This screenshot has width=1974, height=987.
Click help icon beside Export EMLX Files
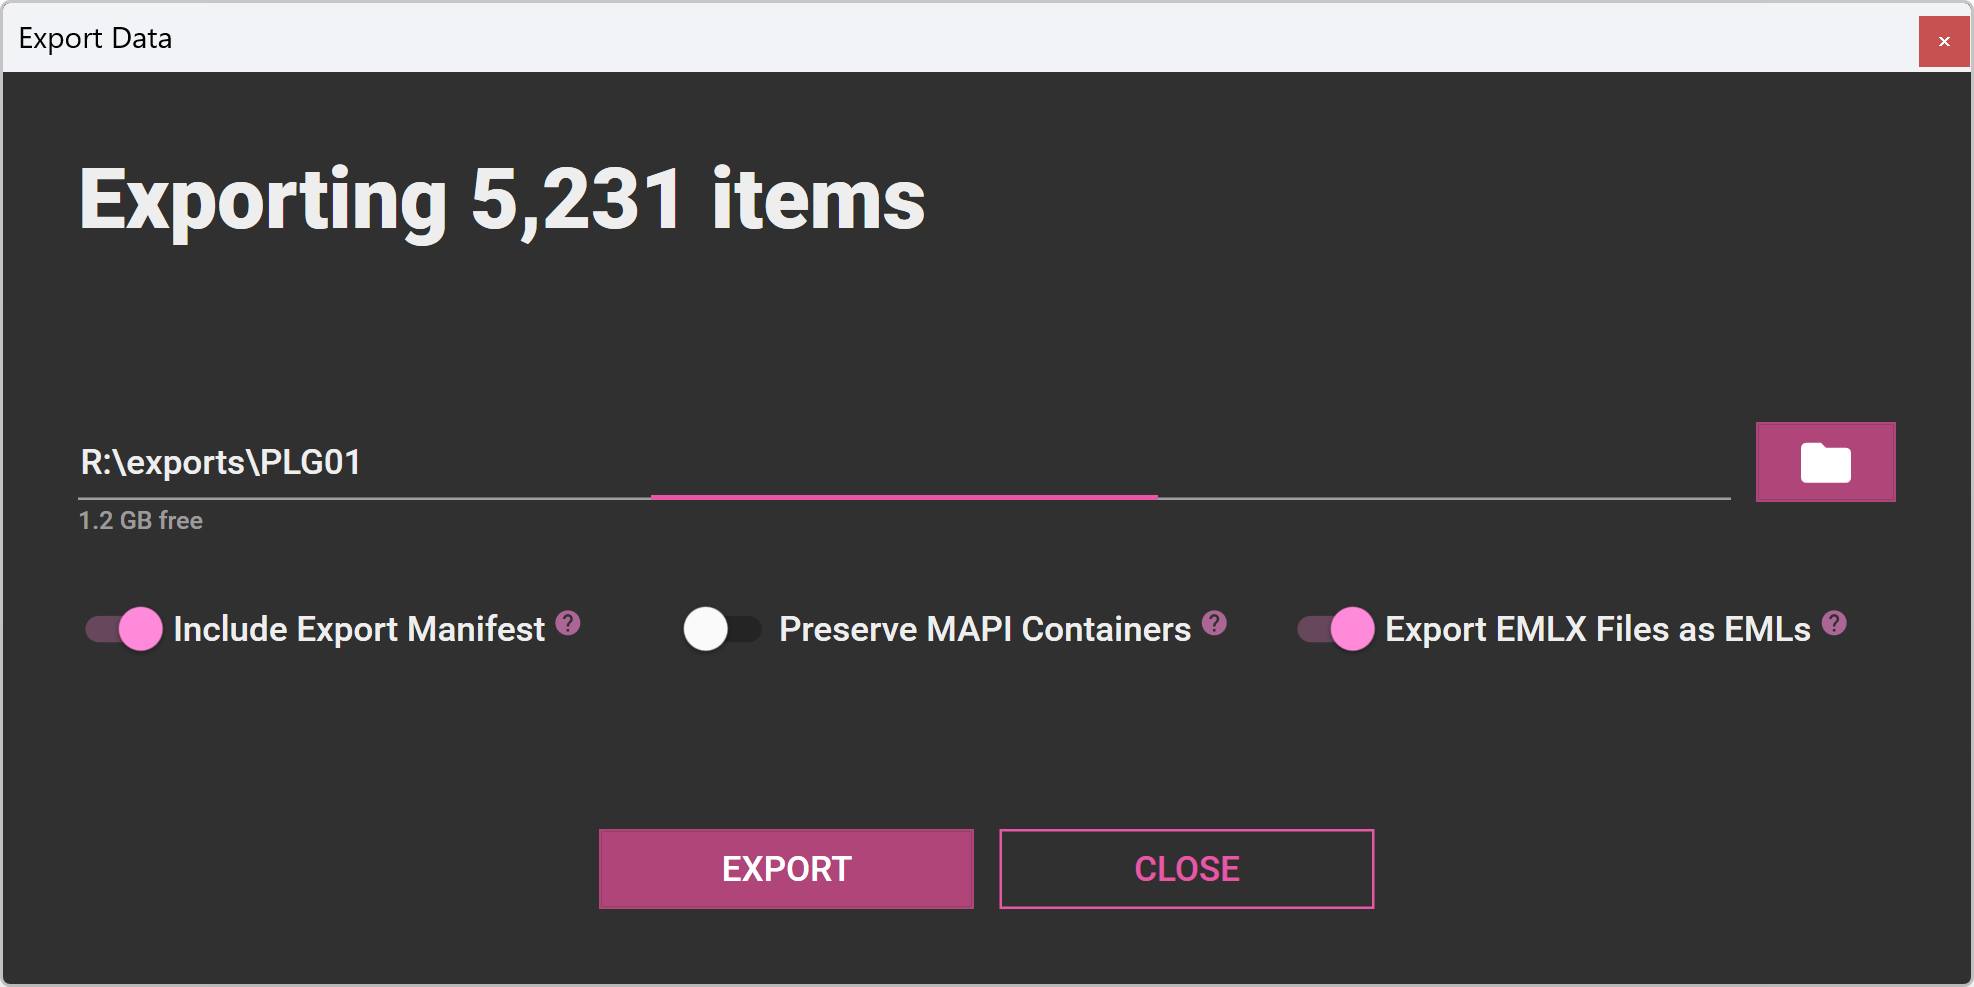pos(1834,623)
